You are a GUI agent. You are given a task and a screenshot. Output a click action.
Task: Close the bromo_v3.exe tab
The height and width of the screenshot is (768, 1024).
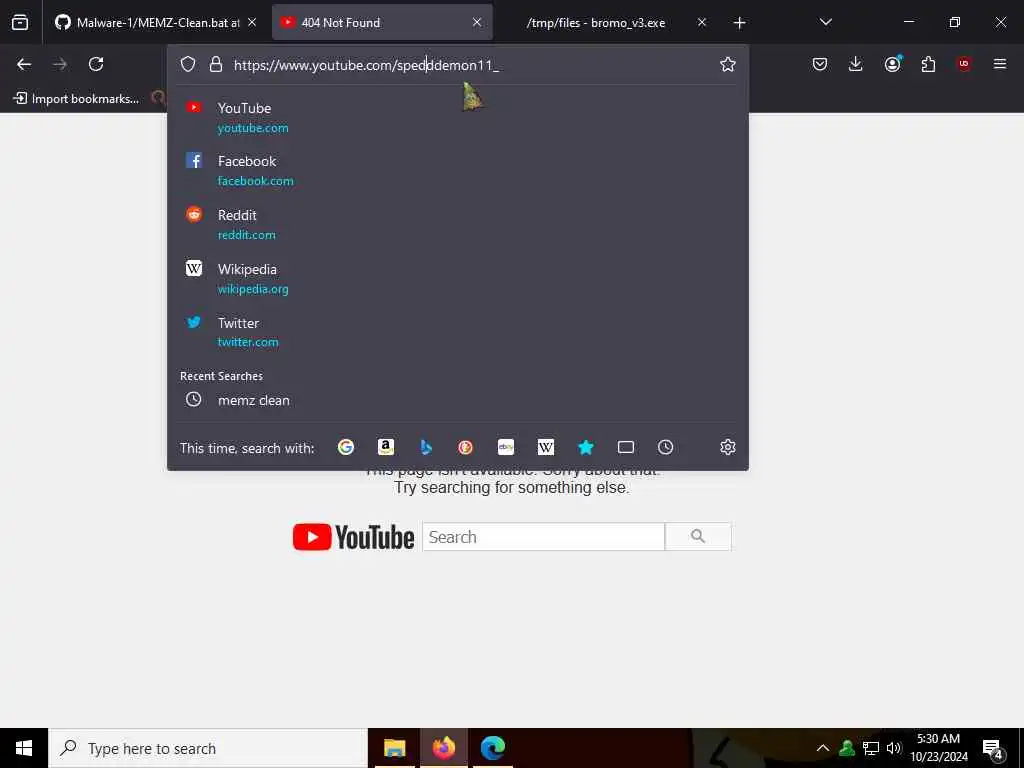(x=701, y=23)
